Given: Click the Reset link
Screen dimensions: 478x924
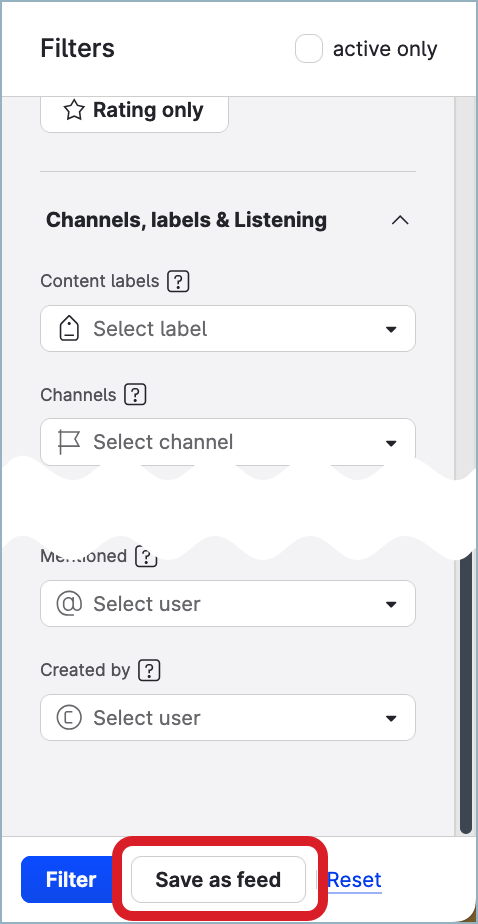Looking at the screenshot, I should pos(354,880).
